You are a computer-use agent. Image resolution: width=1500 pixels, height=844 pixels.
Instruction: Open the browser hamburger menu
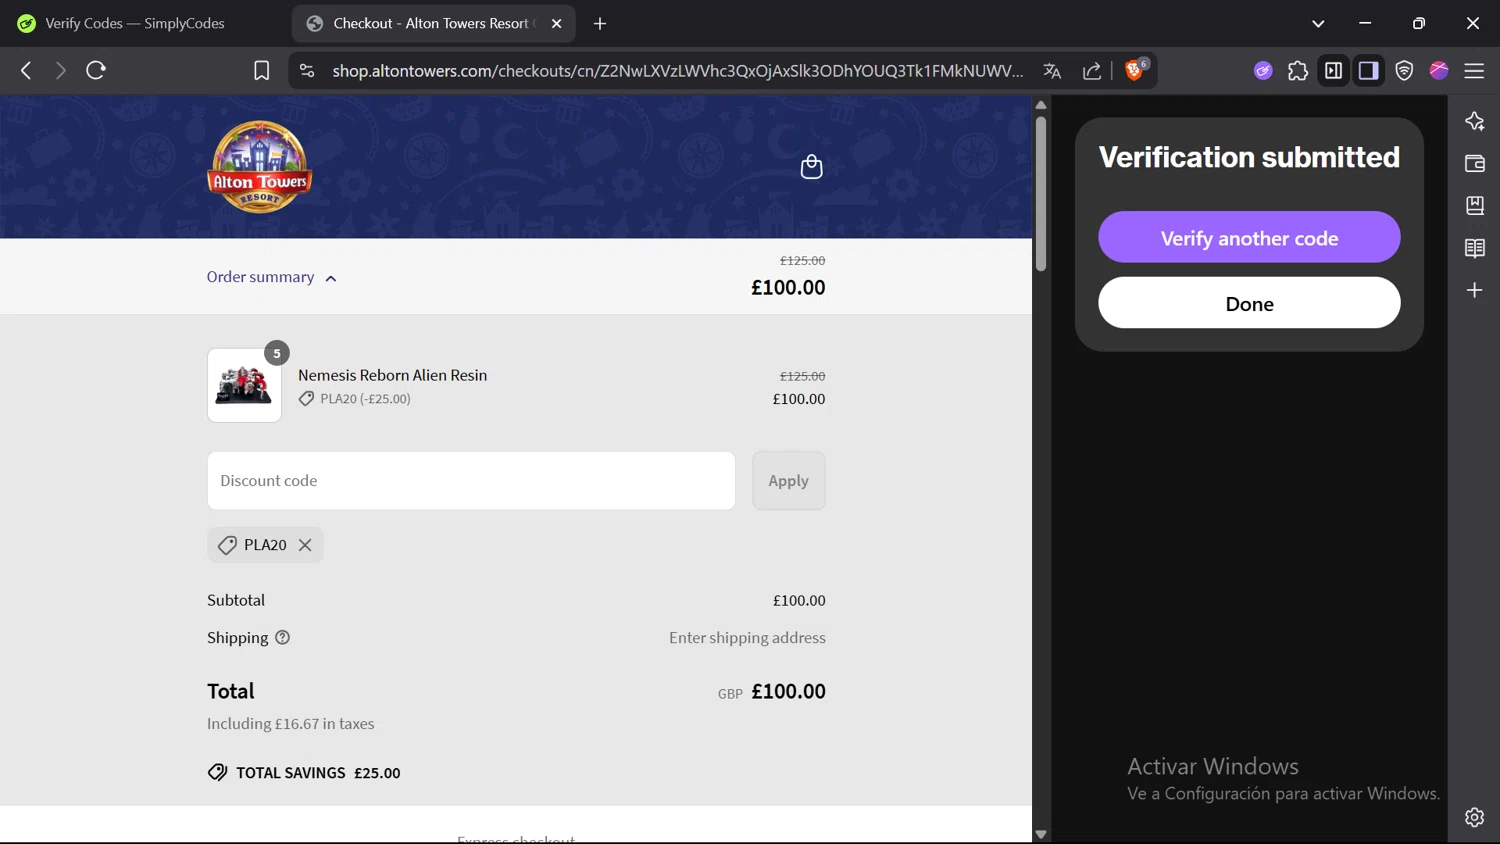point(1474,71)
